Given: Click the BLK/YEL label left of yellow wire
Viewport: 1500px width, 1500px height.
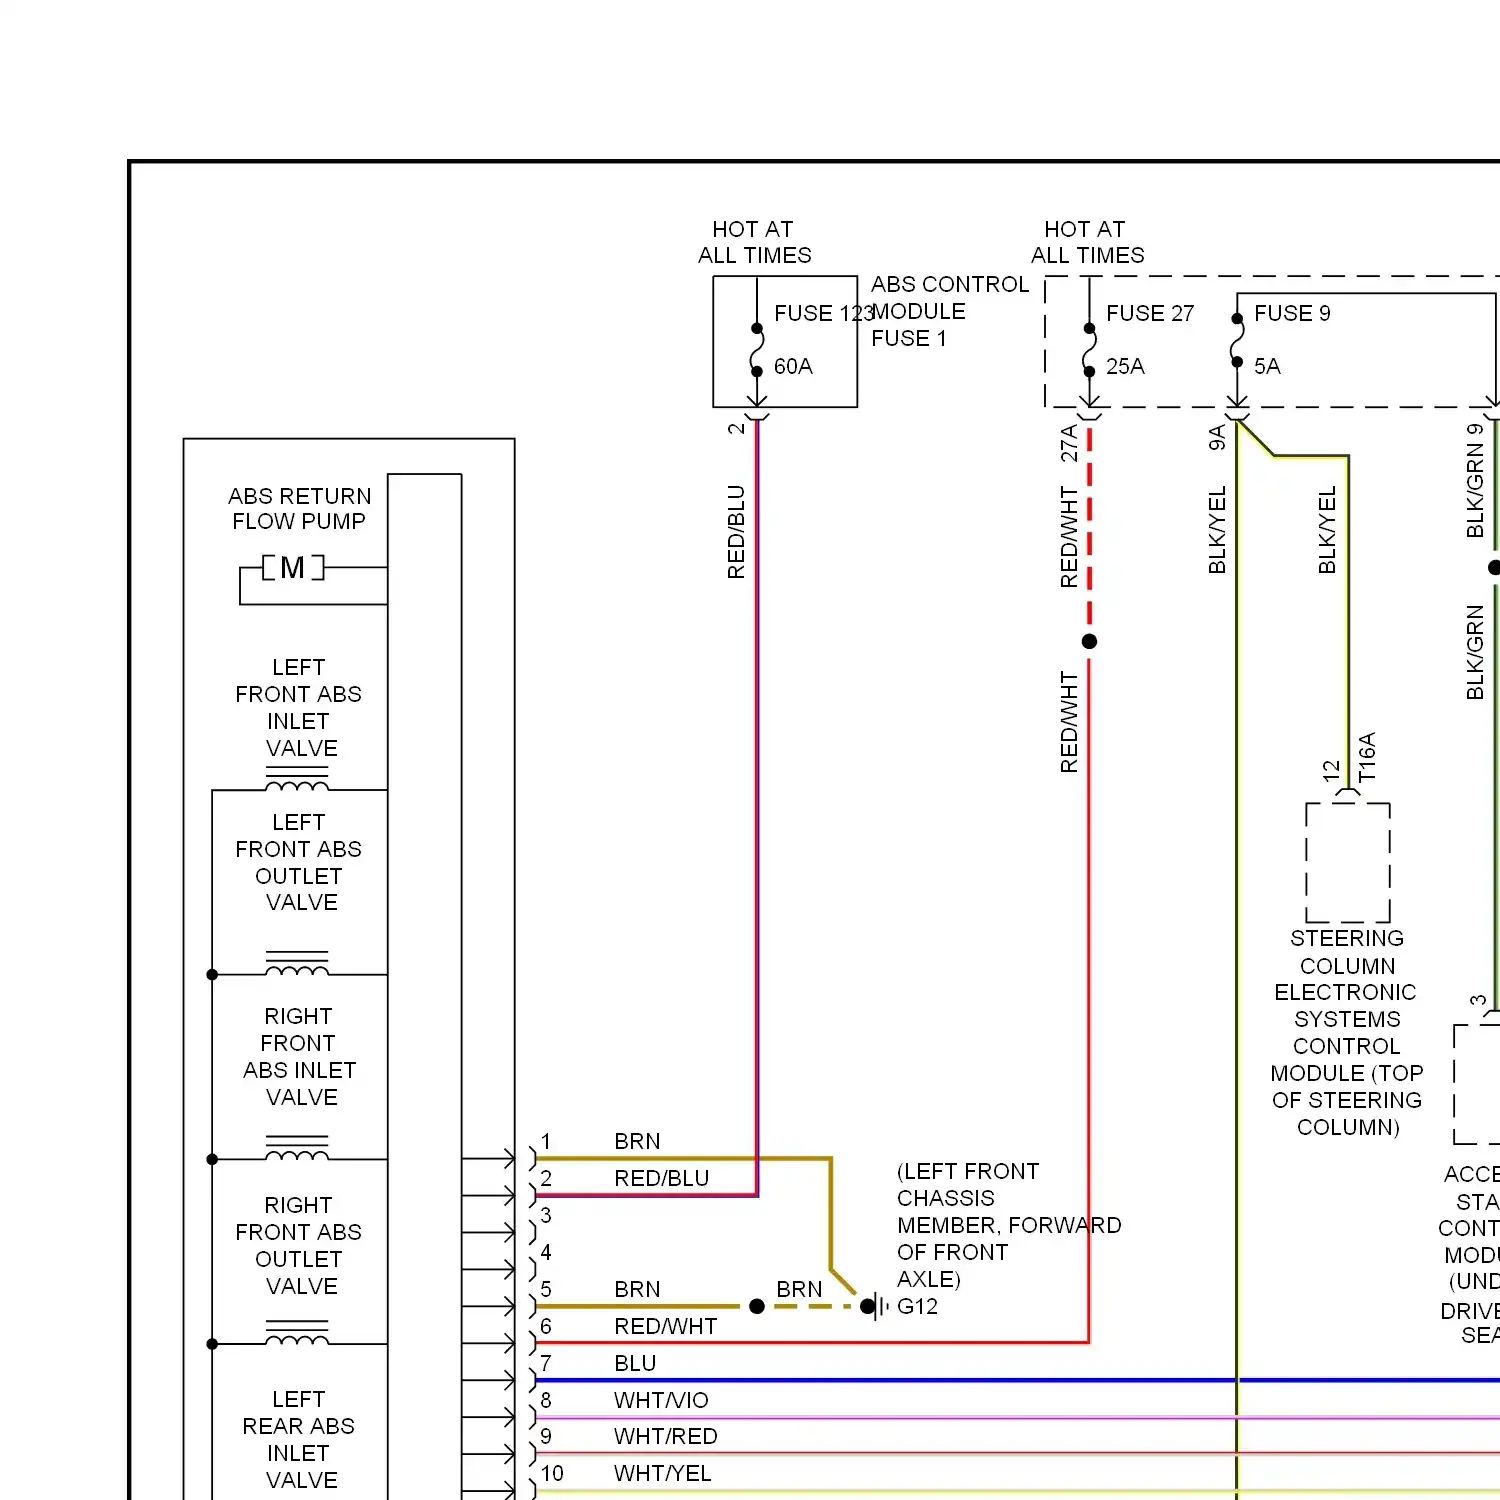Looking at the screenshot, I should pos(1217,530).
